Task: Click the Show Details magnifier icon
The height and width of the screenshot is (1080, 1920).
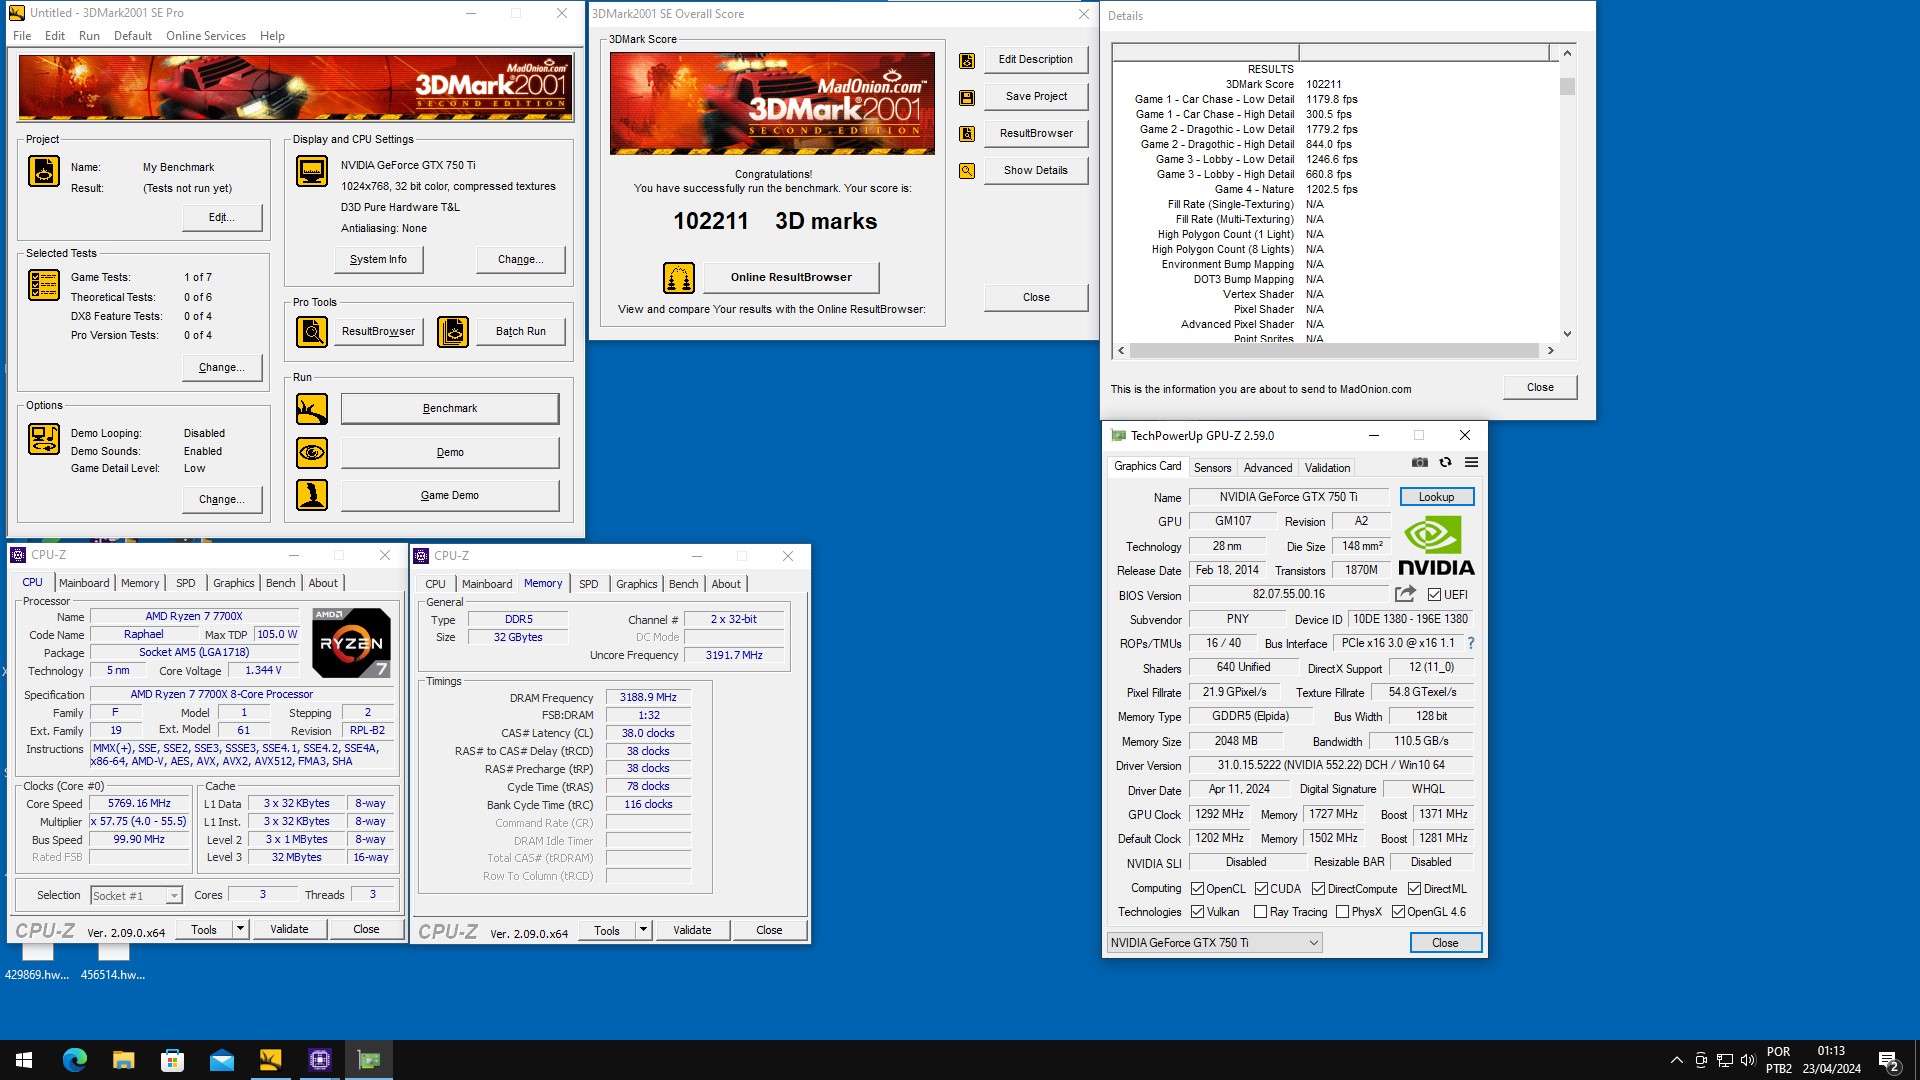Action: pos(967,171)
